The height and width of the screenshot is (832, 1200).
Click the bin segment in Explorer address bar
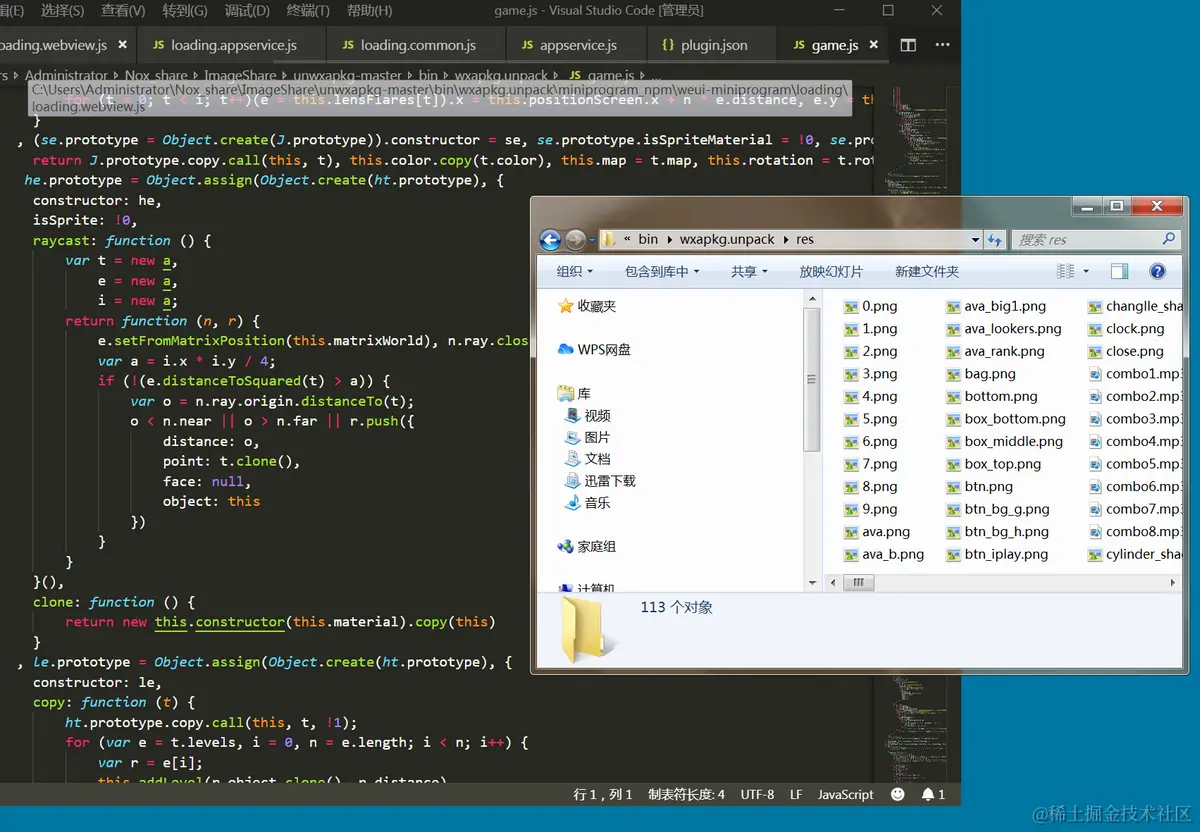point(648,240)
